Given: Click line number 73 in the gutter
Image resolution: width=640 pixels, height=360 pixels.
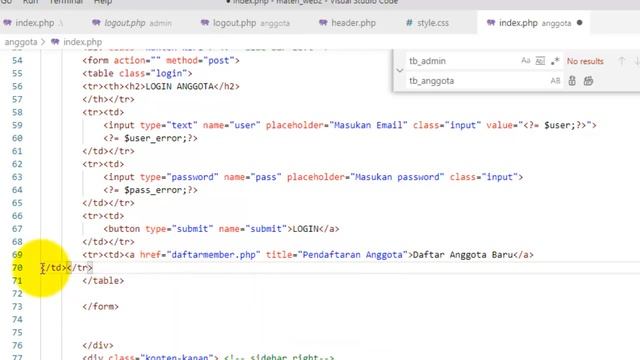Looking at the screenshot, I should tap(17, 307).
